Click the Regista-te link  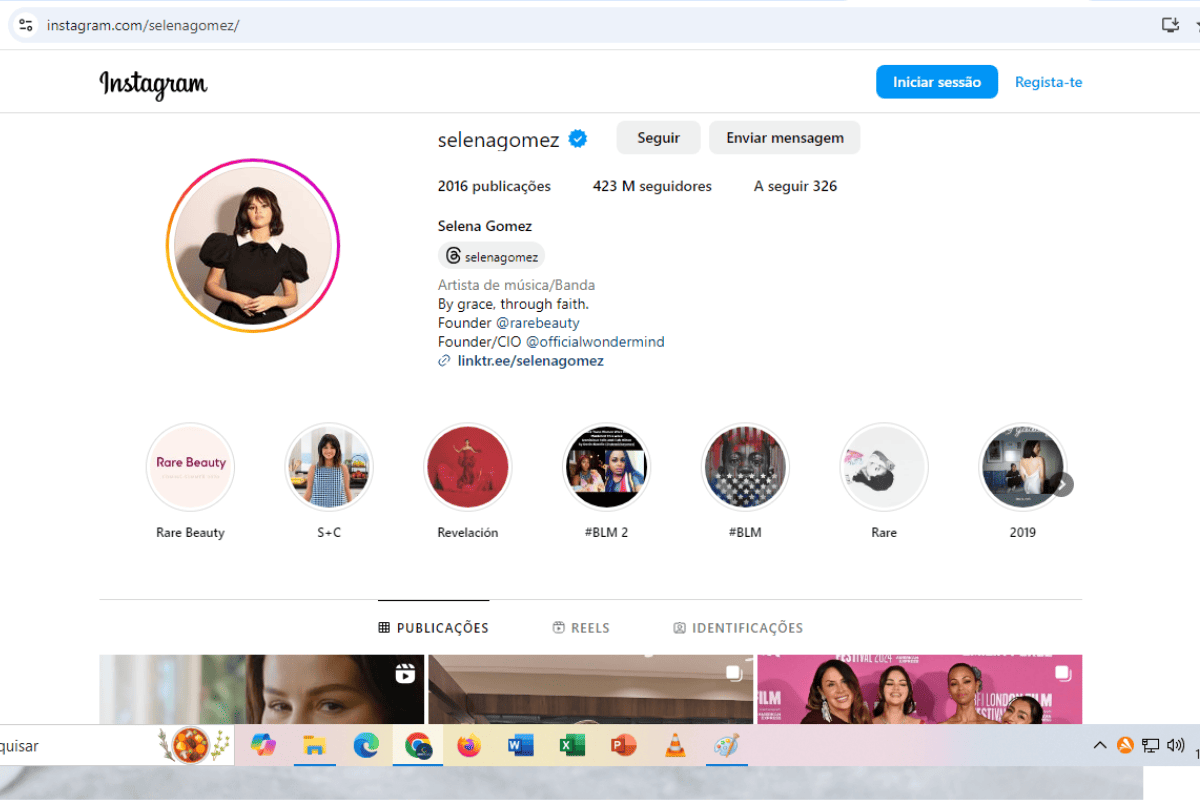coord(1048,82)
